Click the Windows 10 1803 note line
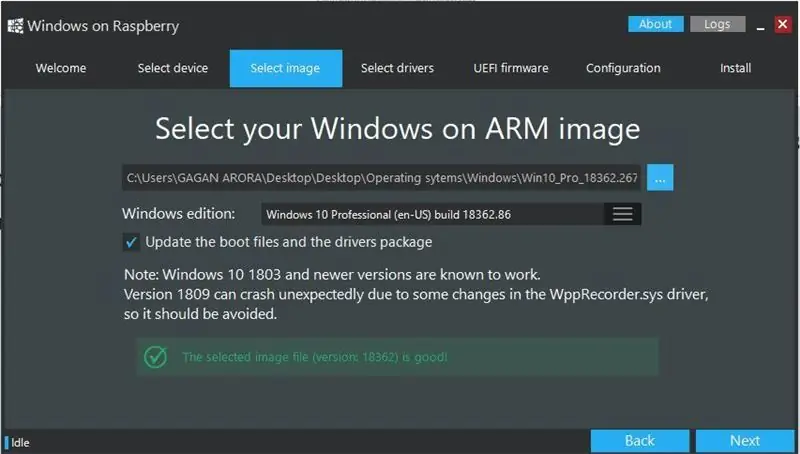800x454 pixels. tap(332, 275)
